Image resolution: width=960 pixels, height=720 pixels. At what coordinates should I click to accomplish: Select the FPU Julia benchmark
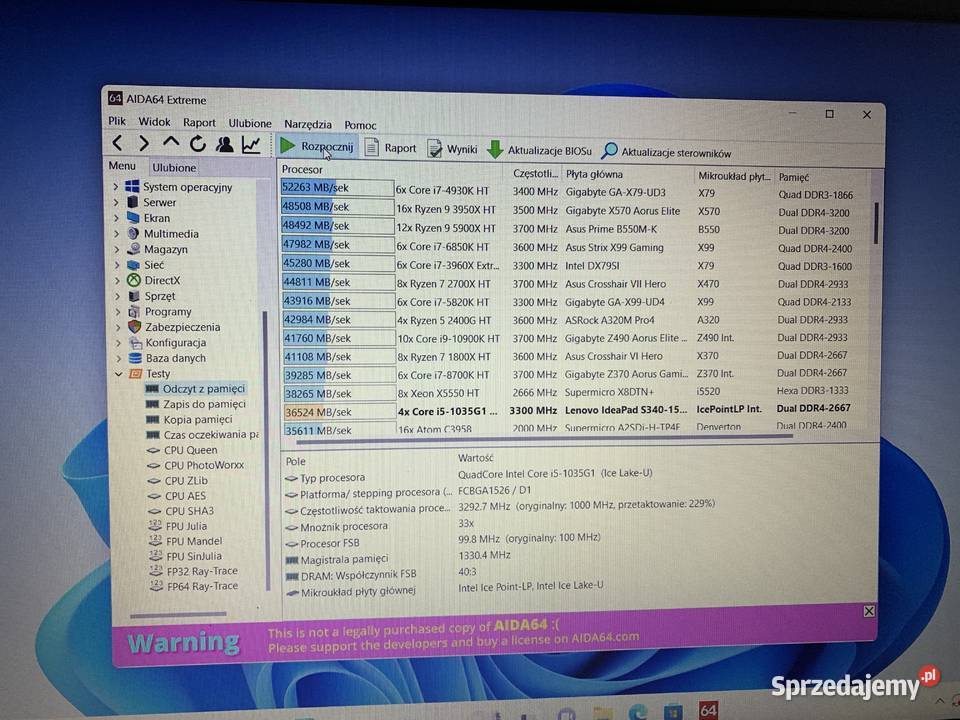[x=178, y=526]
